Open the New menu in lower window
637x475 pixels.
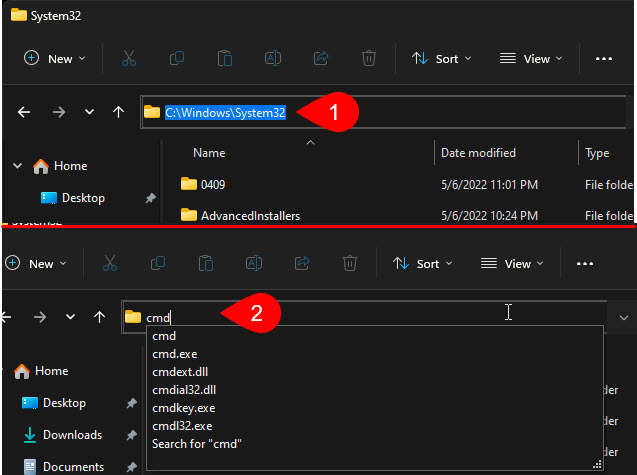click(36, 263)
